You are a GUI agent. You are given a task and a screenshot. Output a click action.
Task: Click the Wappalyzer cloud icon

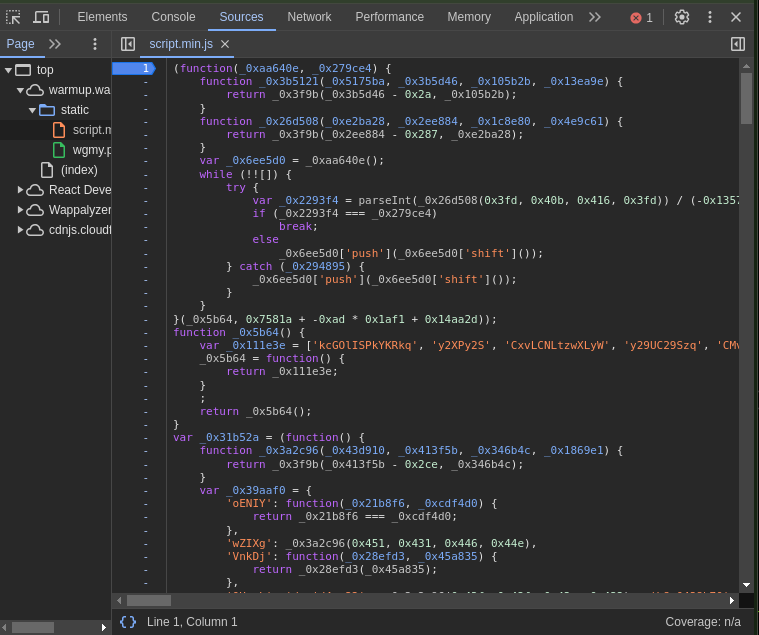(x=35, y=210)
